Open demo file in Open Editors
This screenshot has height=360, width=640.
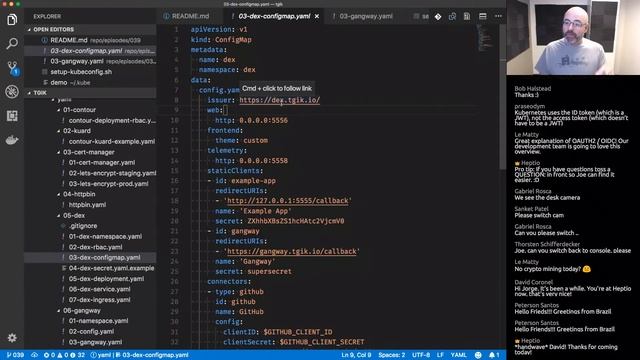click(90, 82)
